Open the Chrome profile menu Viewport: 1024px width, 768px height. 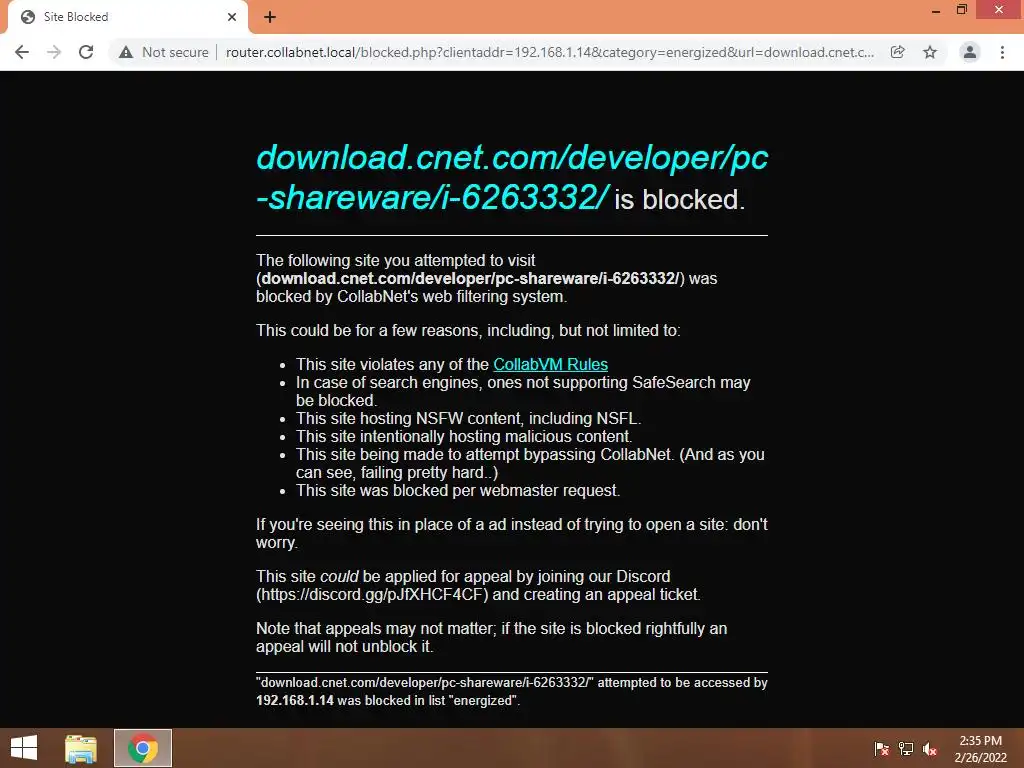970,52
